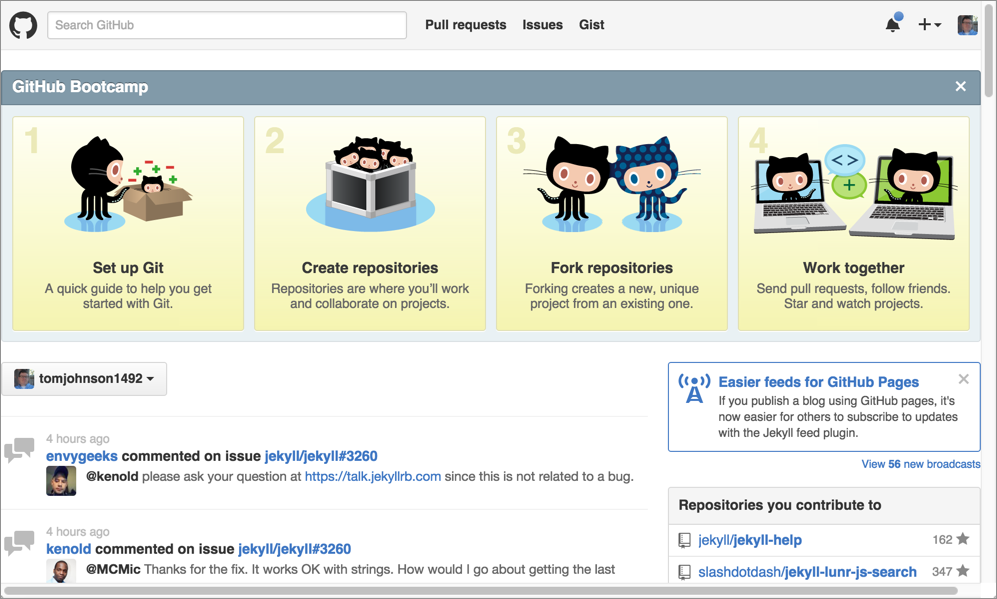The width and height of the screenshot is (997, 599).
Task: Click the broadcast tower icon
Action: [x=694, y=389]
